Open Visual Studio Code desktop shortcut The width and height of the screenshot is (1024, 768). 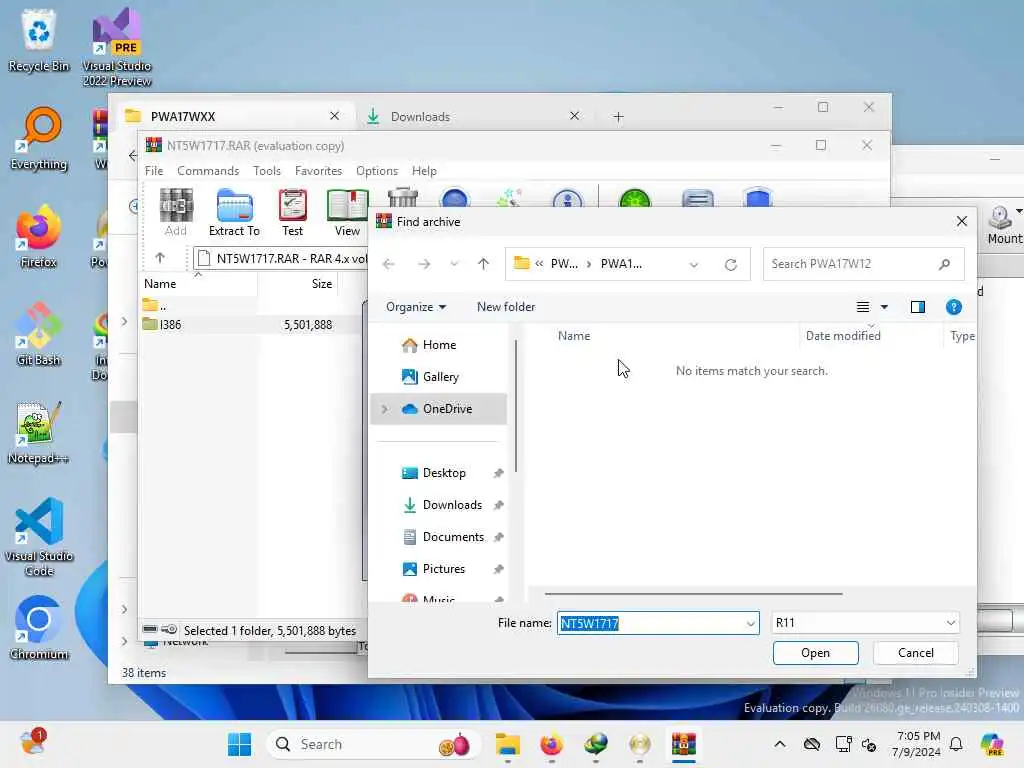tap(39, 537)
